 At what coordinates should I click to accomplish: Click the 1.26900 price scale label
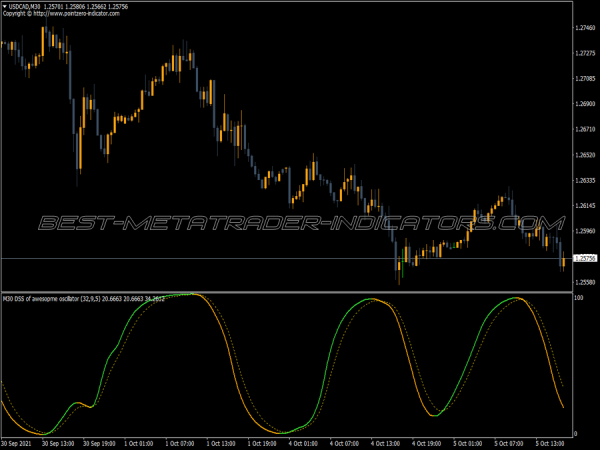[x=585, y=104]
